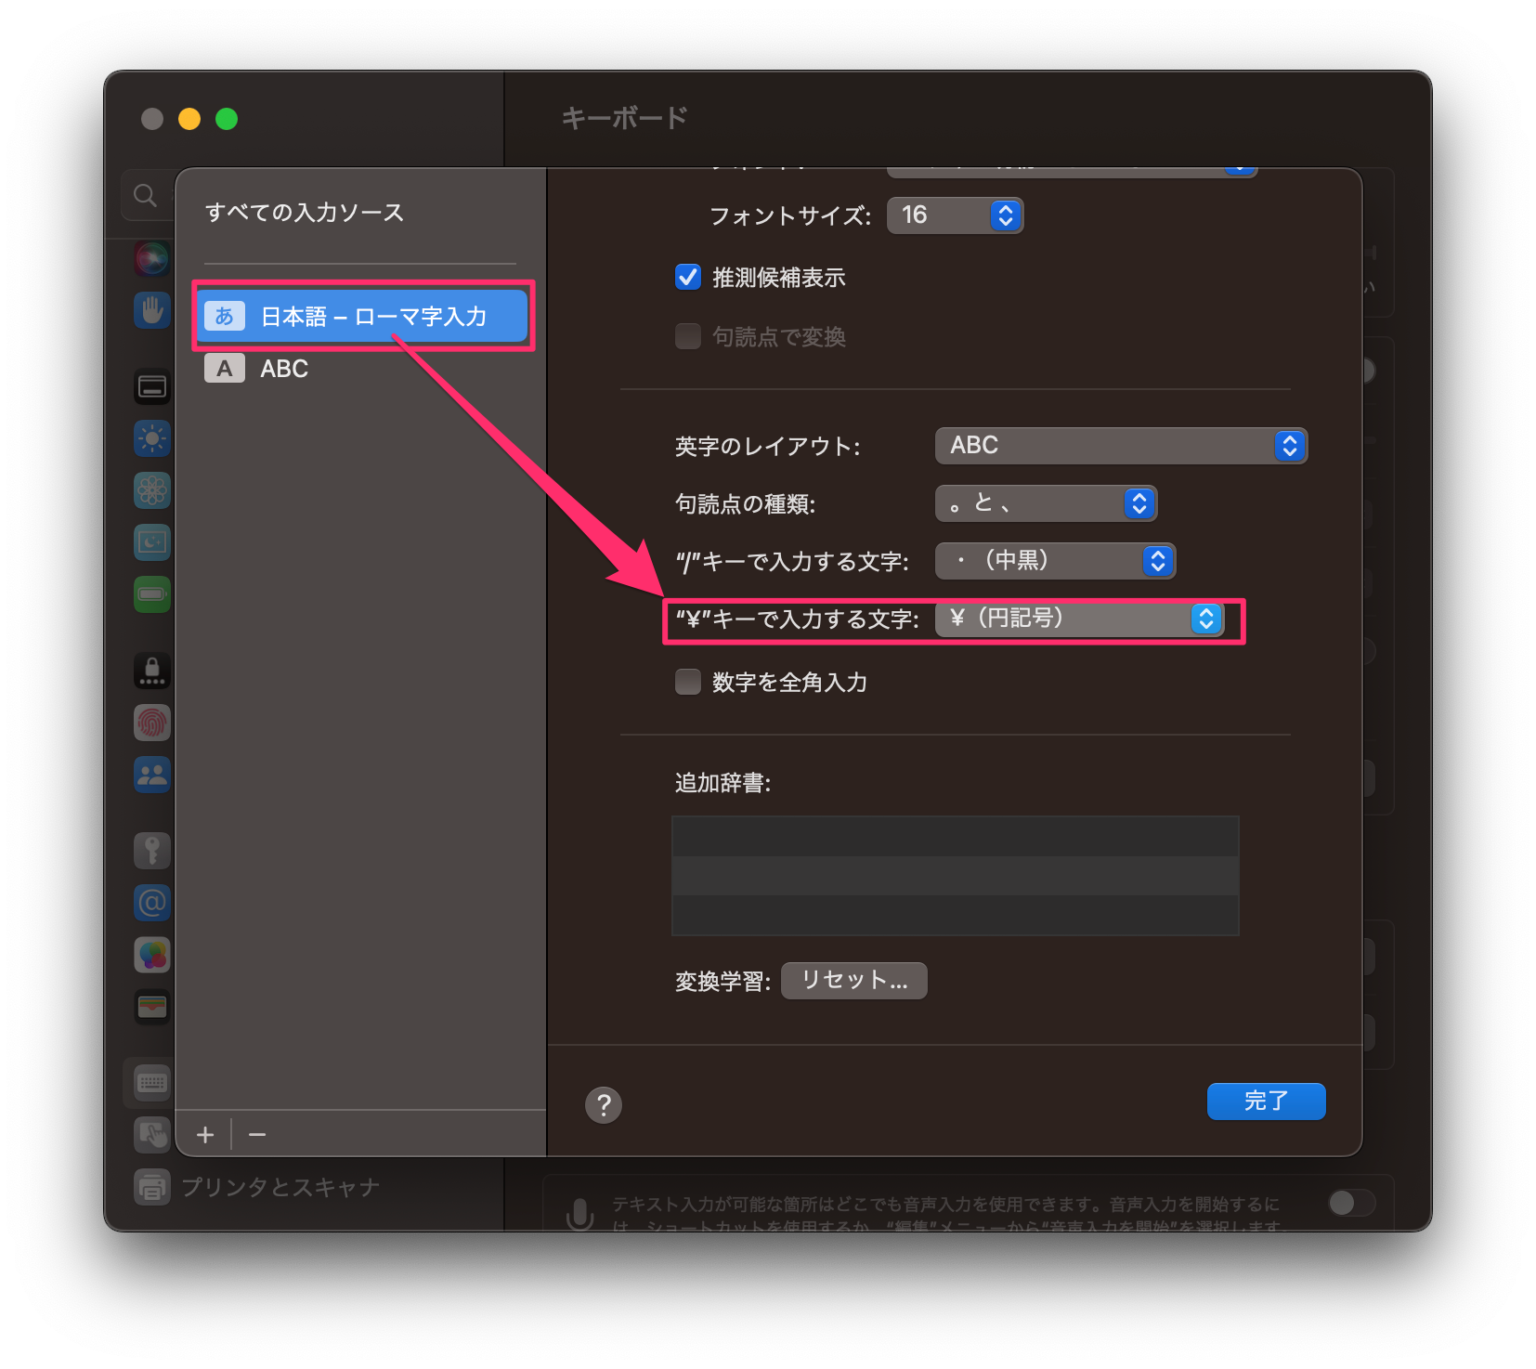1536x1369 pixels.
Task: Select the Keyboard settings icon
Action: point(152,1082)
